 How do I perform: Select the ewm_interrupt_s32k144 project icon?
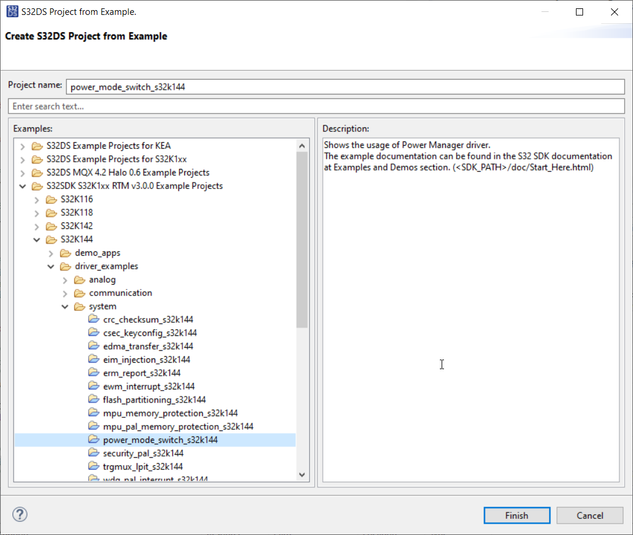tap(94, 386)
